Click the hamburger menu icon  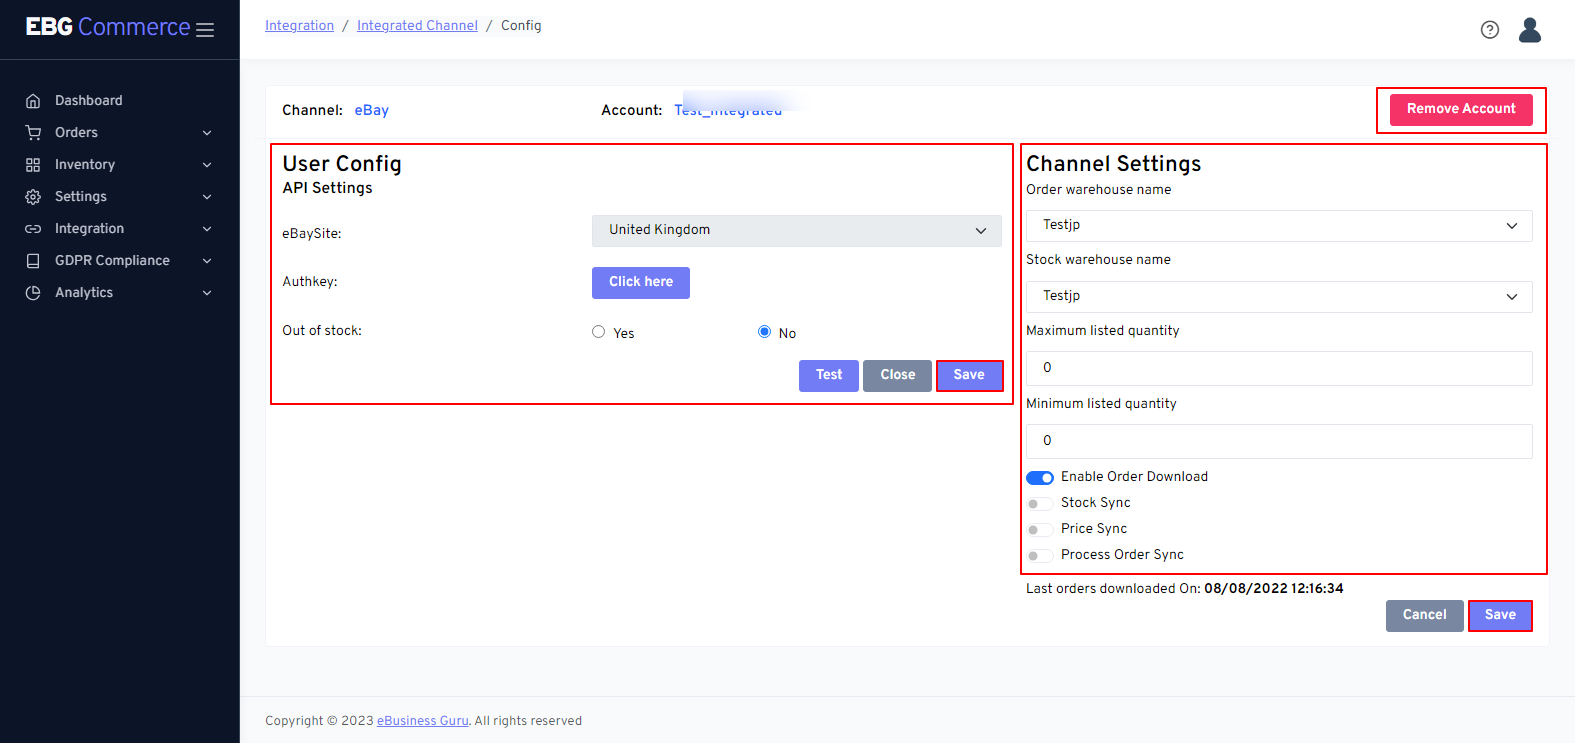205,30
